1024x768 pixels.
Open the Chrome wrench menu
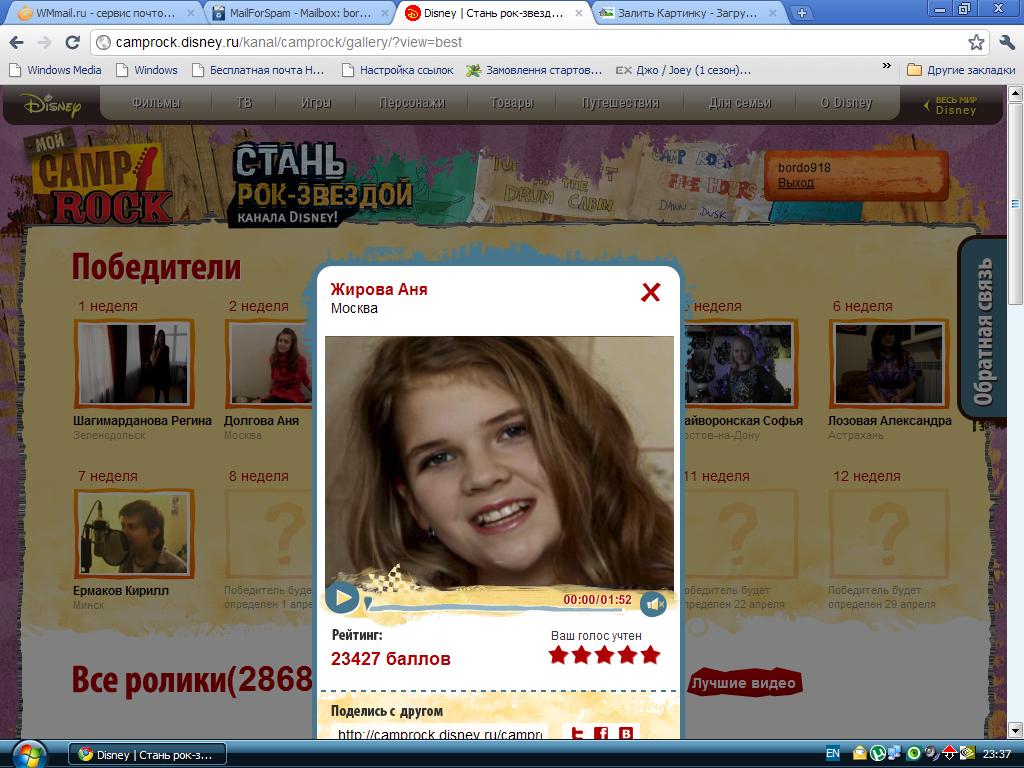(x=1007, y=42)
